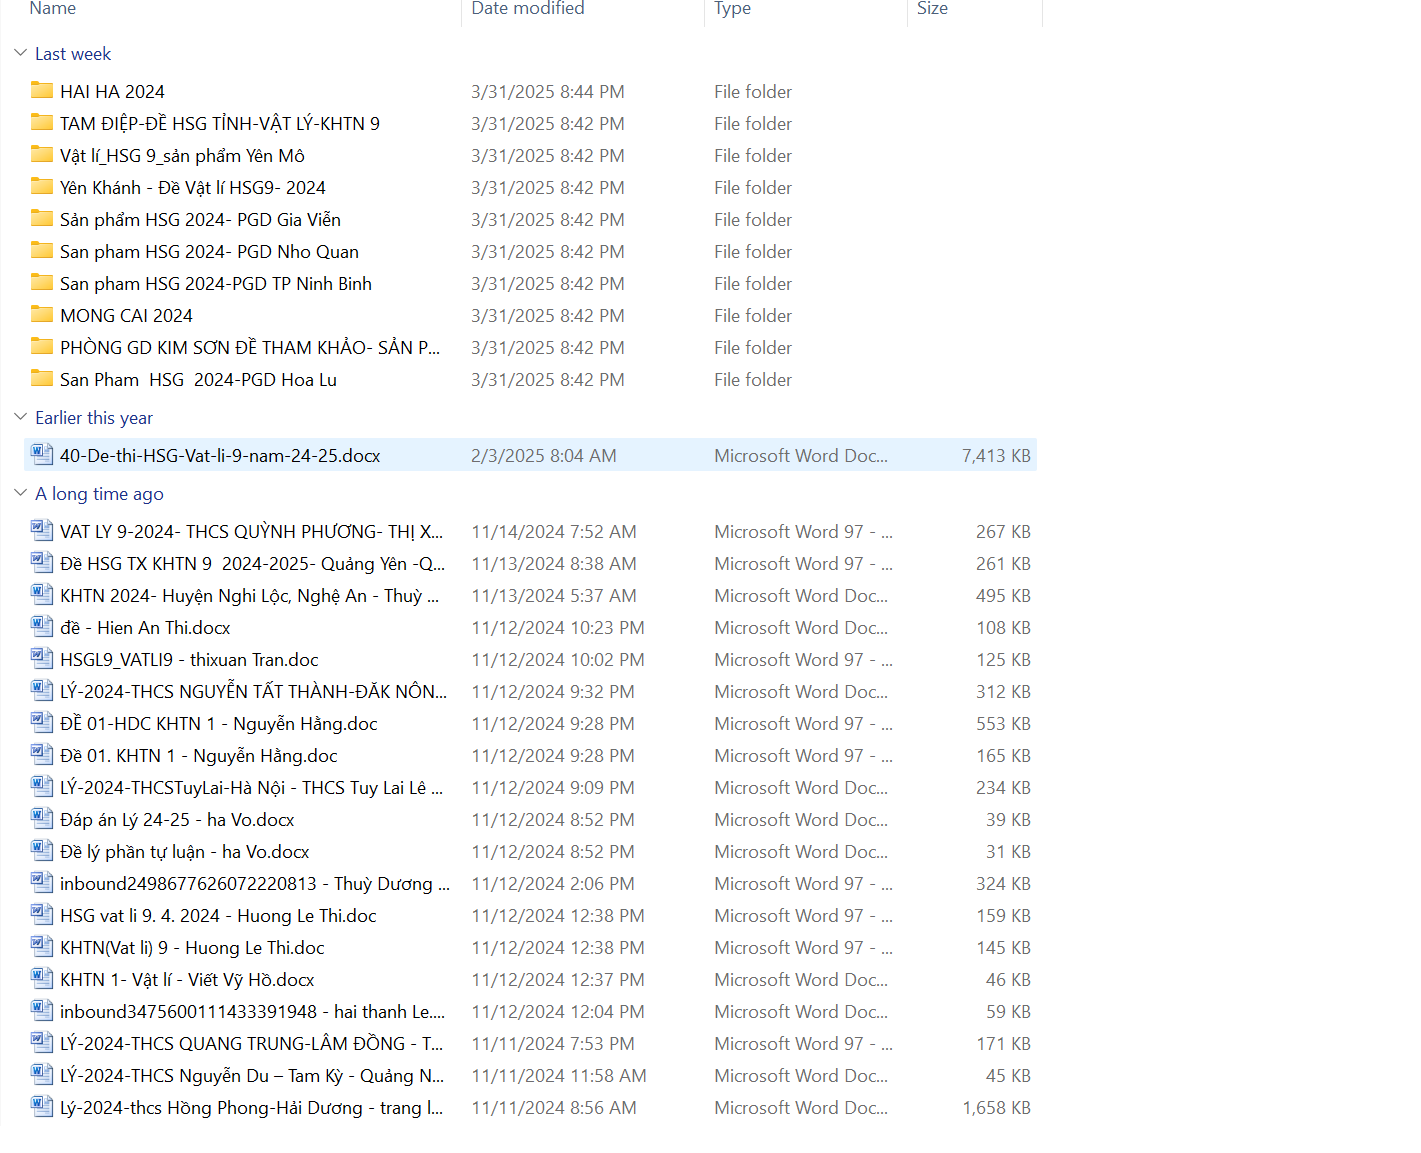1421x1153 pixels.
Task: Collapse the A long time ago group
Action: 21,493
